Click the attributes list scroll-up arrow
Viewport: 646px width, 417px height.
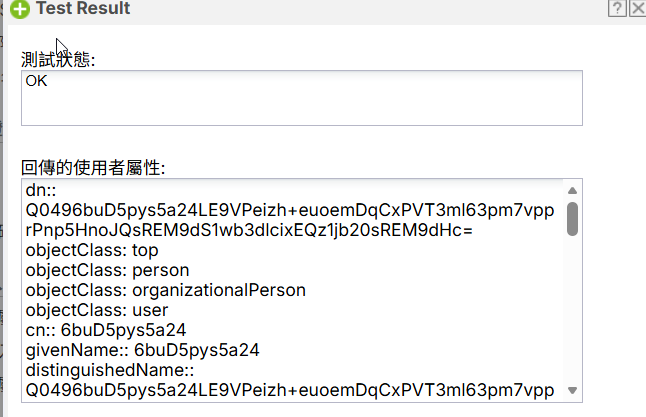572,190
